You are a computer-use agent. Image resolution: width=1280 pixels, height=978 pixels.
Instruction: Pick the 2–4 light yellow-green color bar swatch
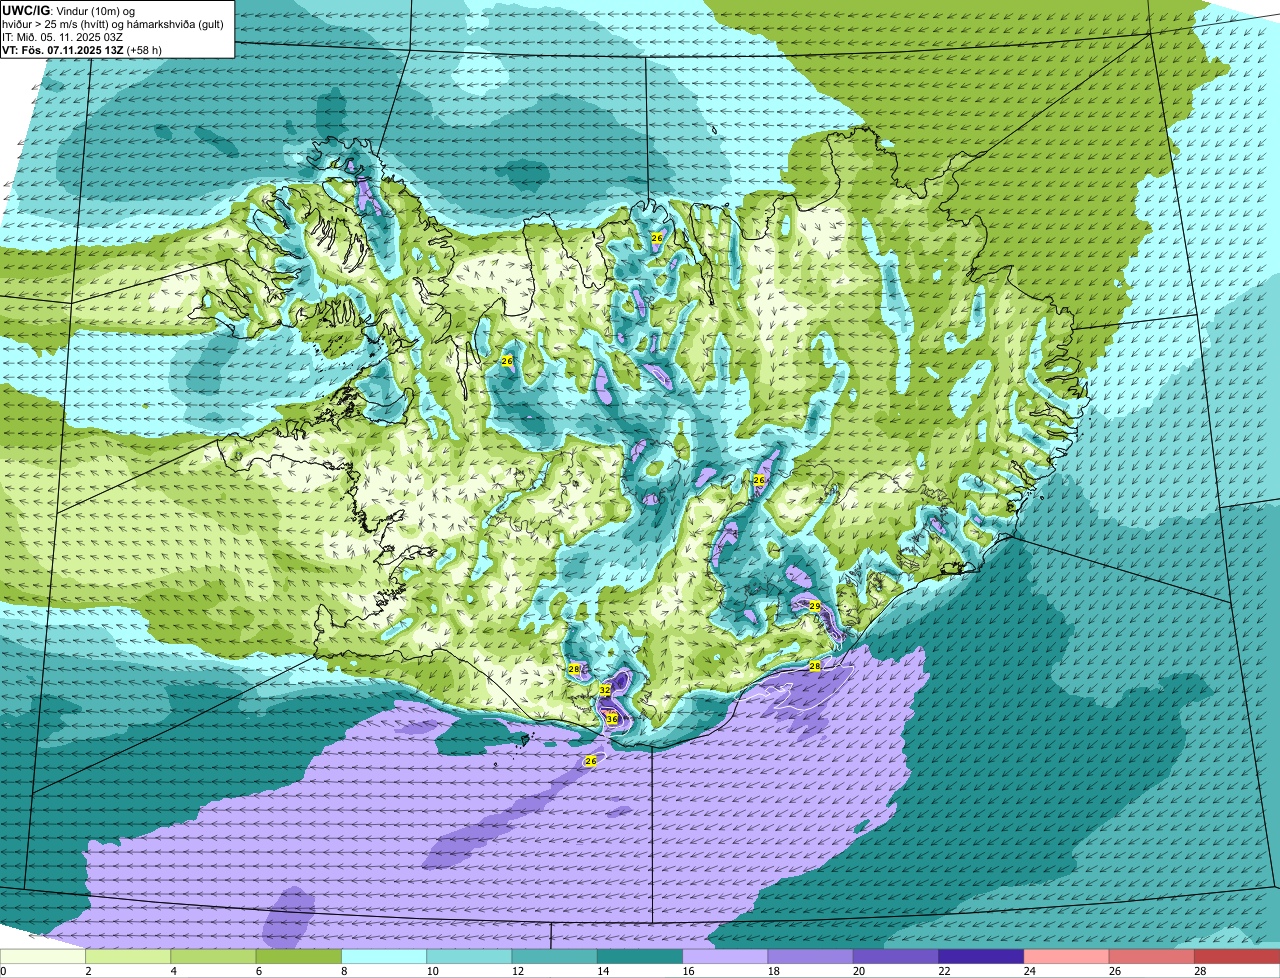129,957
